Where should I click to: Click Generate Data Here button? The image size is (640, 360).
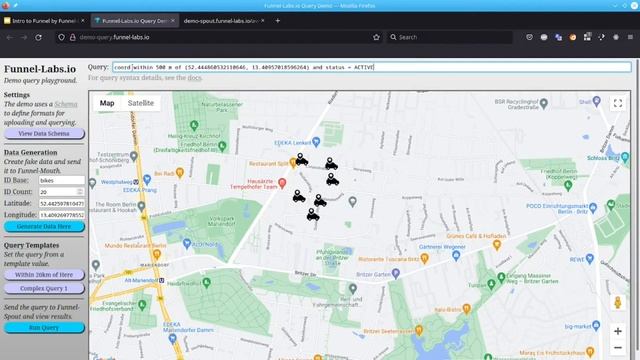(44, 227)
